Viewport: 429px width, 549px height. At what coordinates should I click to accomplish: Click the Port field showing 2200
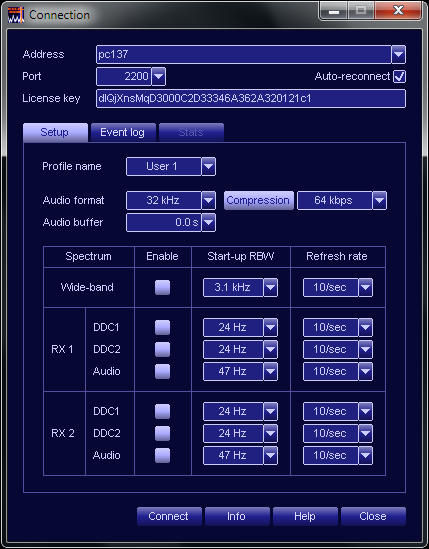[124, 76]
